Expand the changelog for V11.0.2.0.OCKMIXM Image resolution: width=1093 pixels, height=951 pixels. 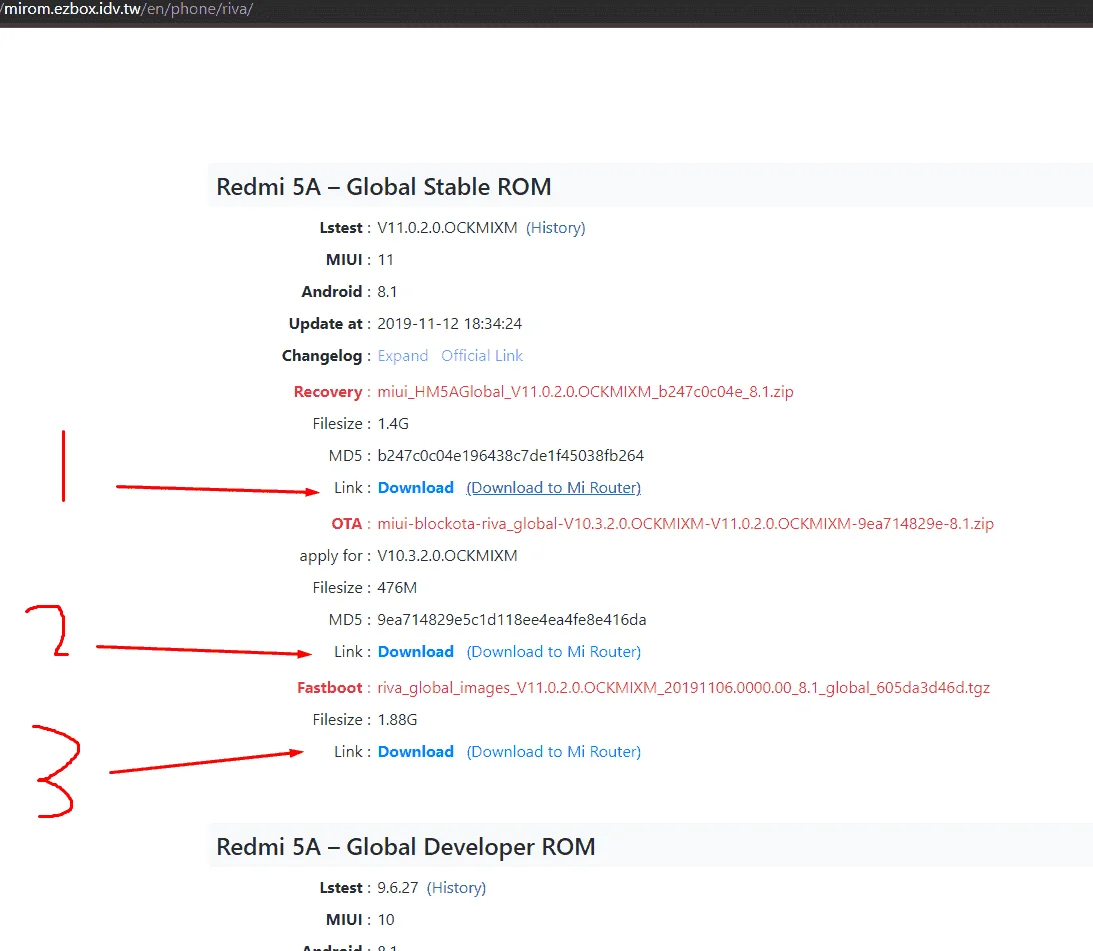402,356
